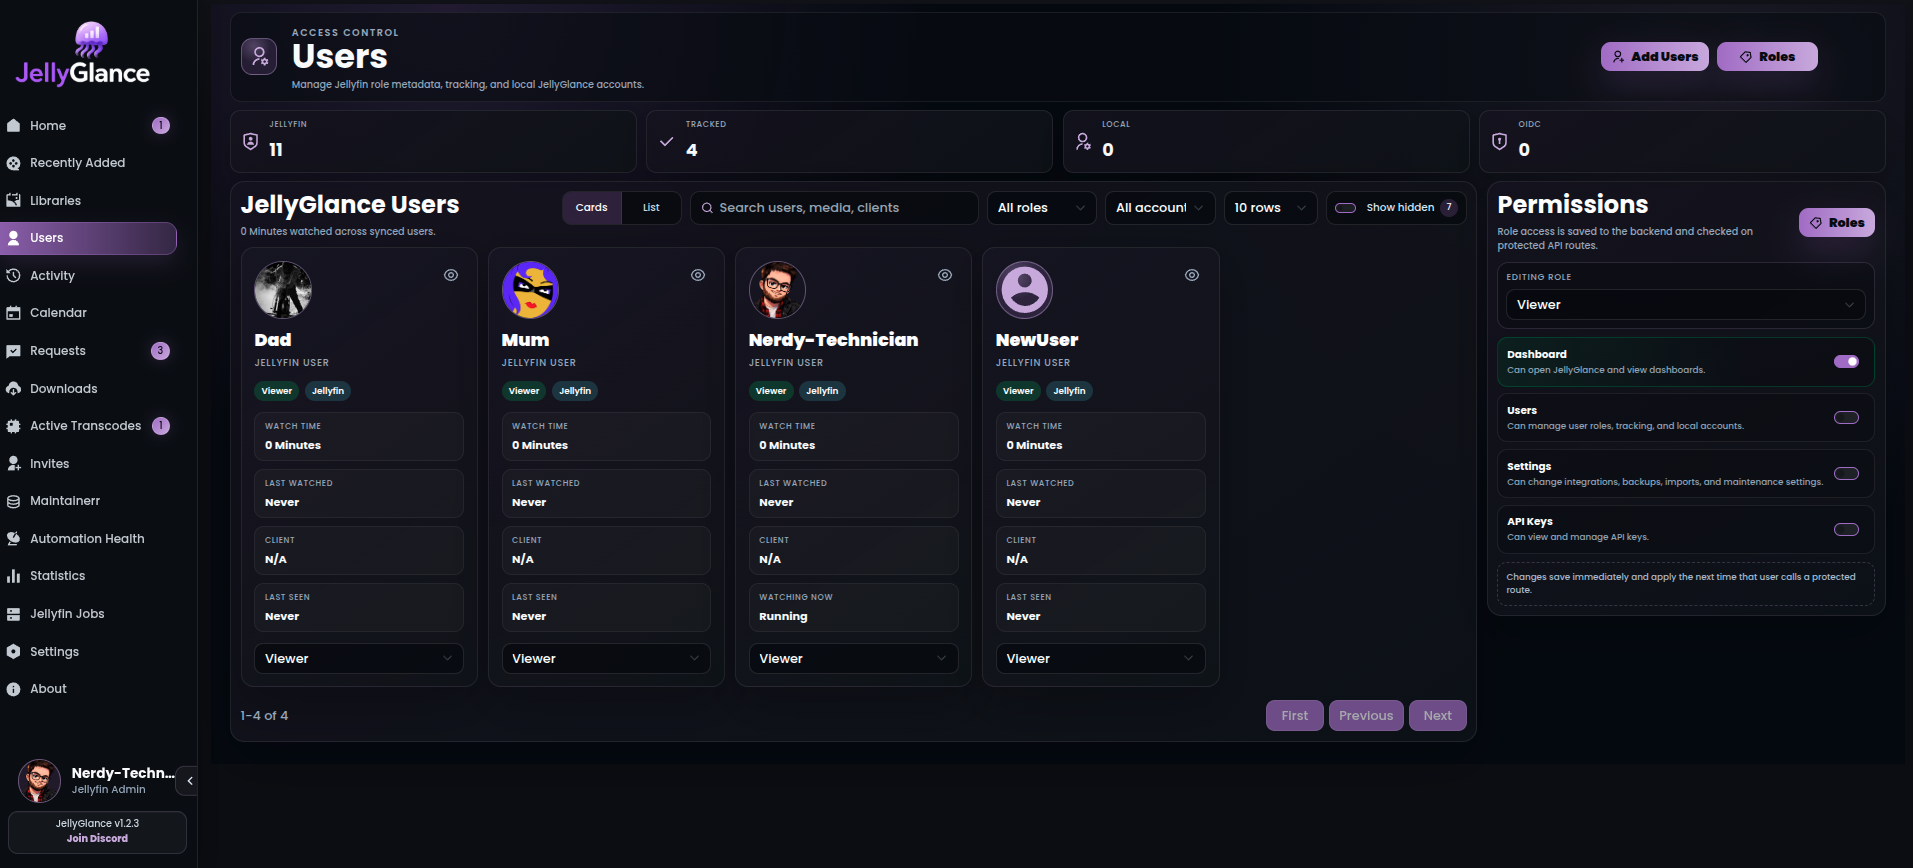Screen dimensions: 1913x868
Task: Toggle the Show hidden switch
Action: tap(1346, 208)
